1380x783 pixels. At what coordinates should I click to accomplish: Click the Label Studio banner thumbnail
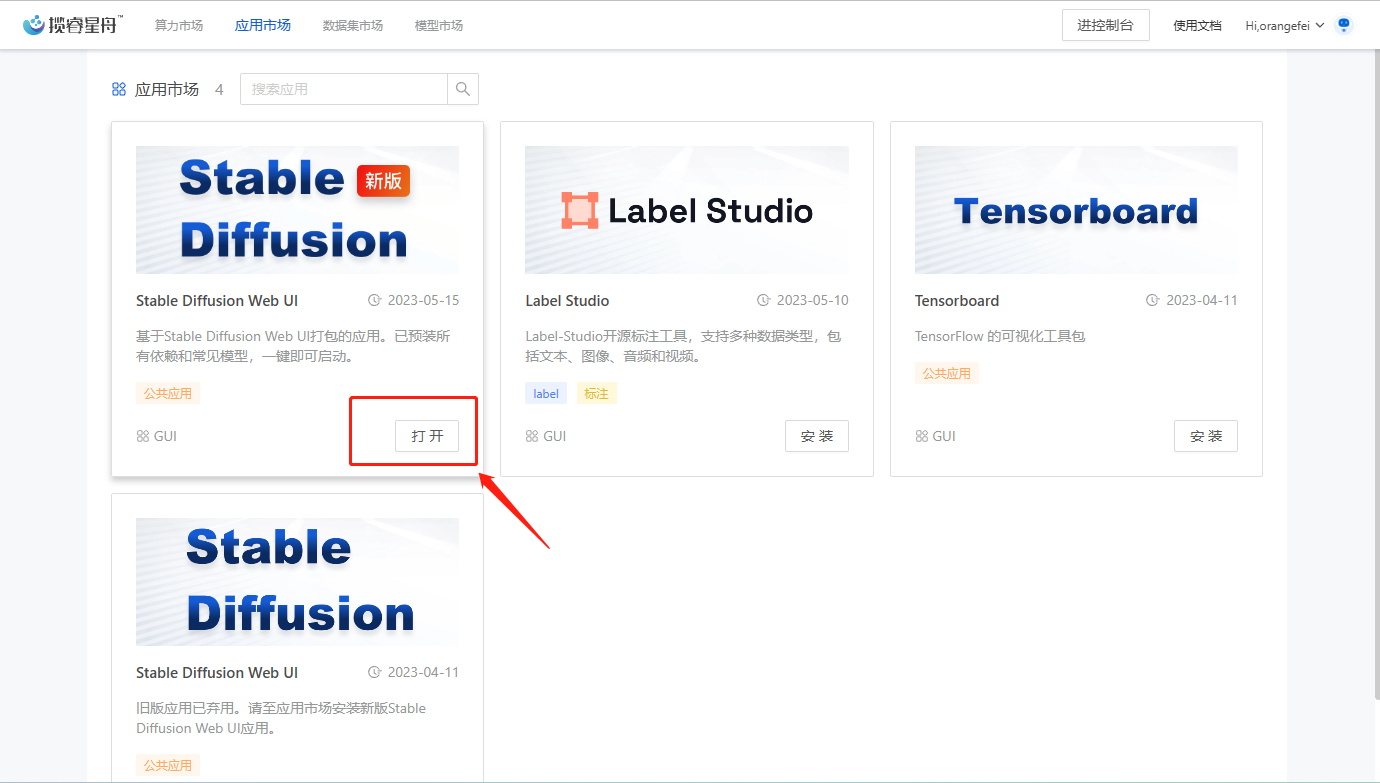[686, 210]
